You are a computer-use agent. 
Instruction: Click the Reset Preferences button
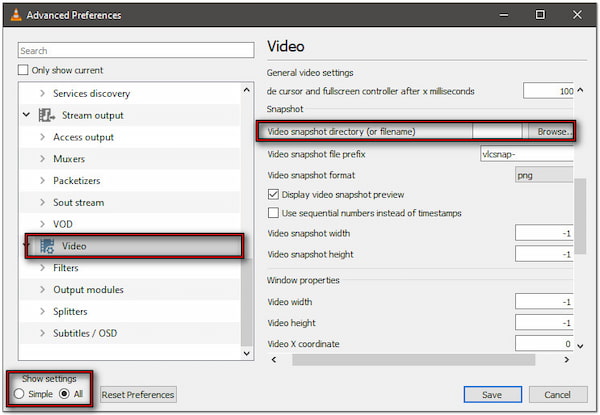tap(138, 395)
